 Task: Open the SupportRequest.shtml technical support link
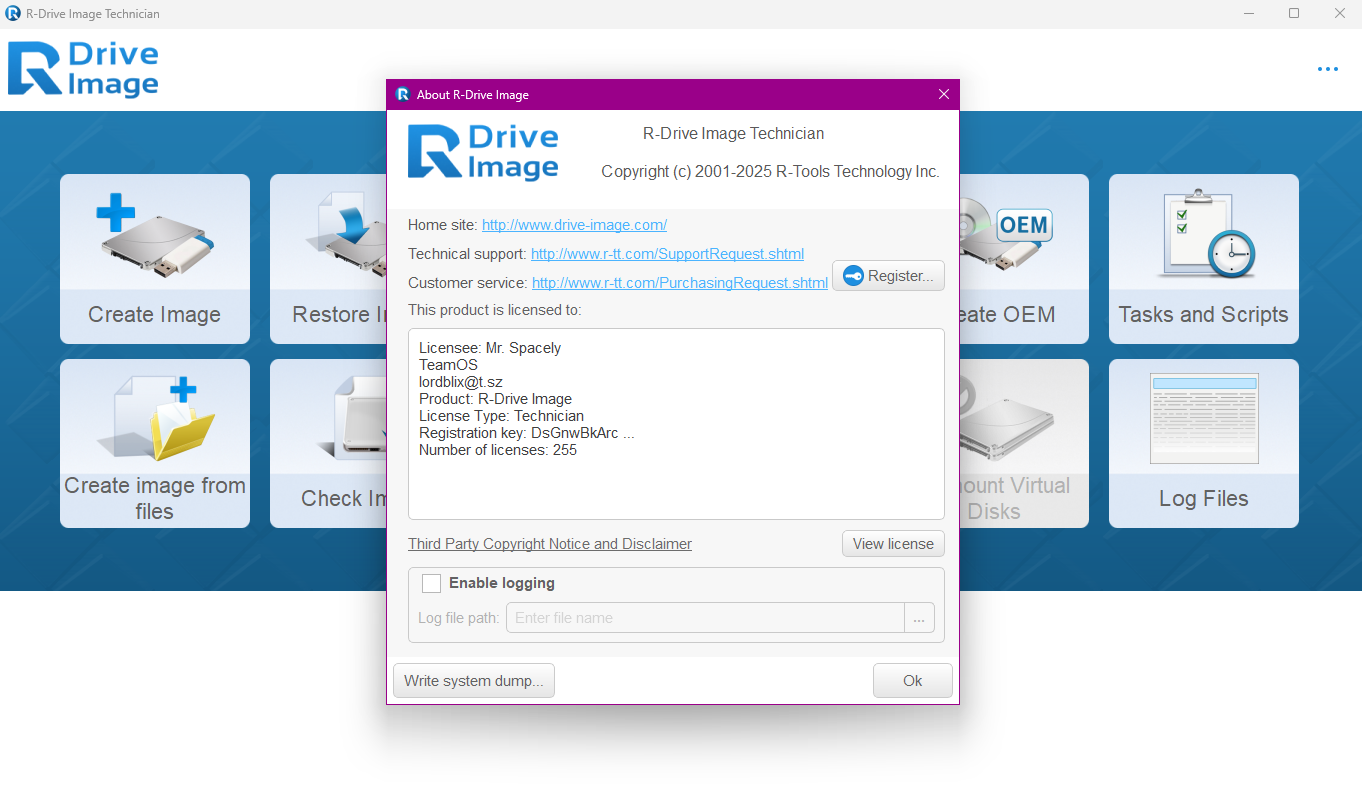667,254
